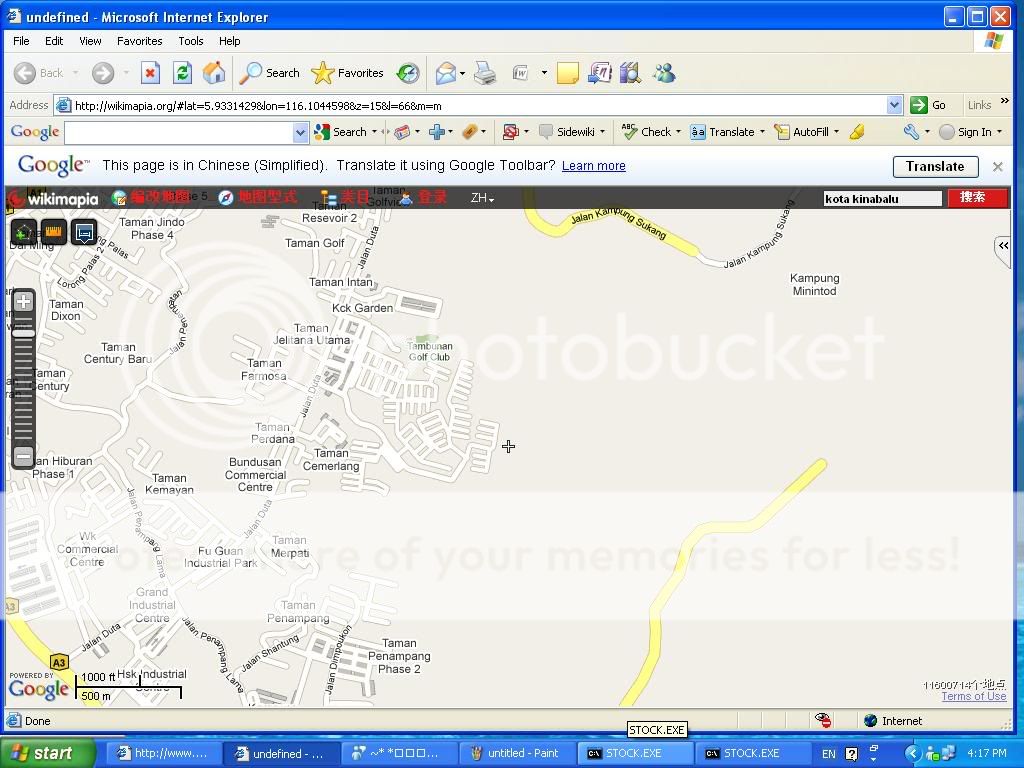Click the IE Home icon
The image size is (1024, 768).
click(x=214, y=73)
